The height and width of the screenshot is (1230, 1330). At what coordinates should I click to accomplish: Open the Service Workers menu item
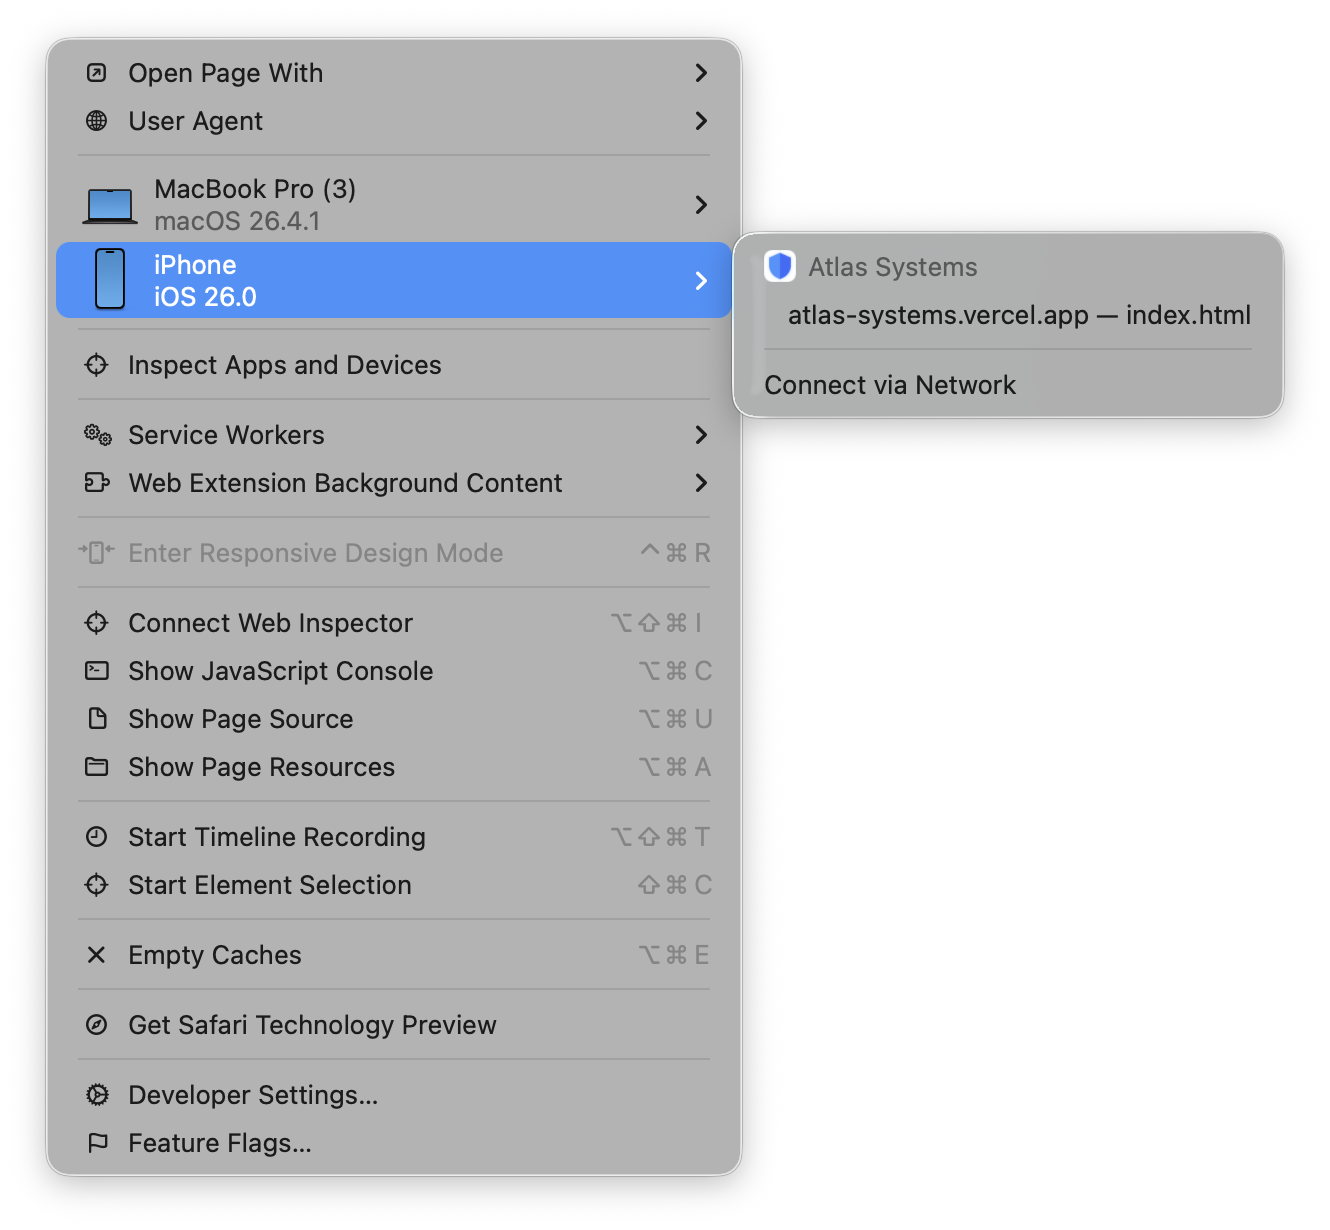click(394, 435)
